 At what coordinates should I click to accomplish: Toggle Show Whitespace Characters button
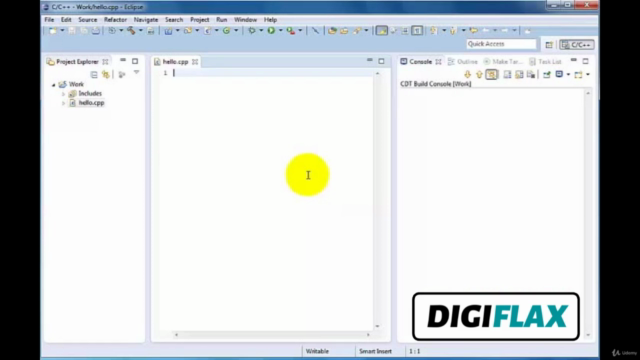(x=417, y=31)
